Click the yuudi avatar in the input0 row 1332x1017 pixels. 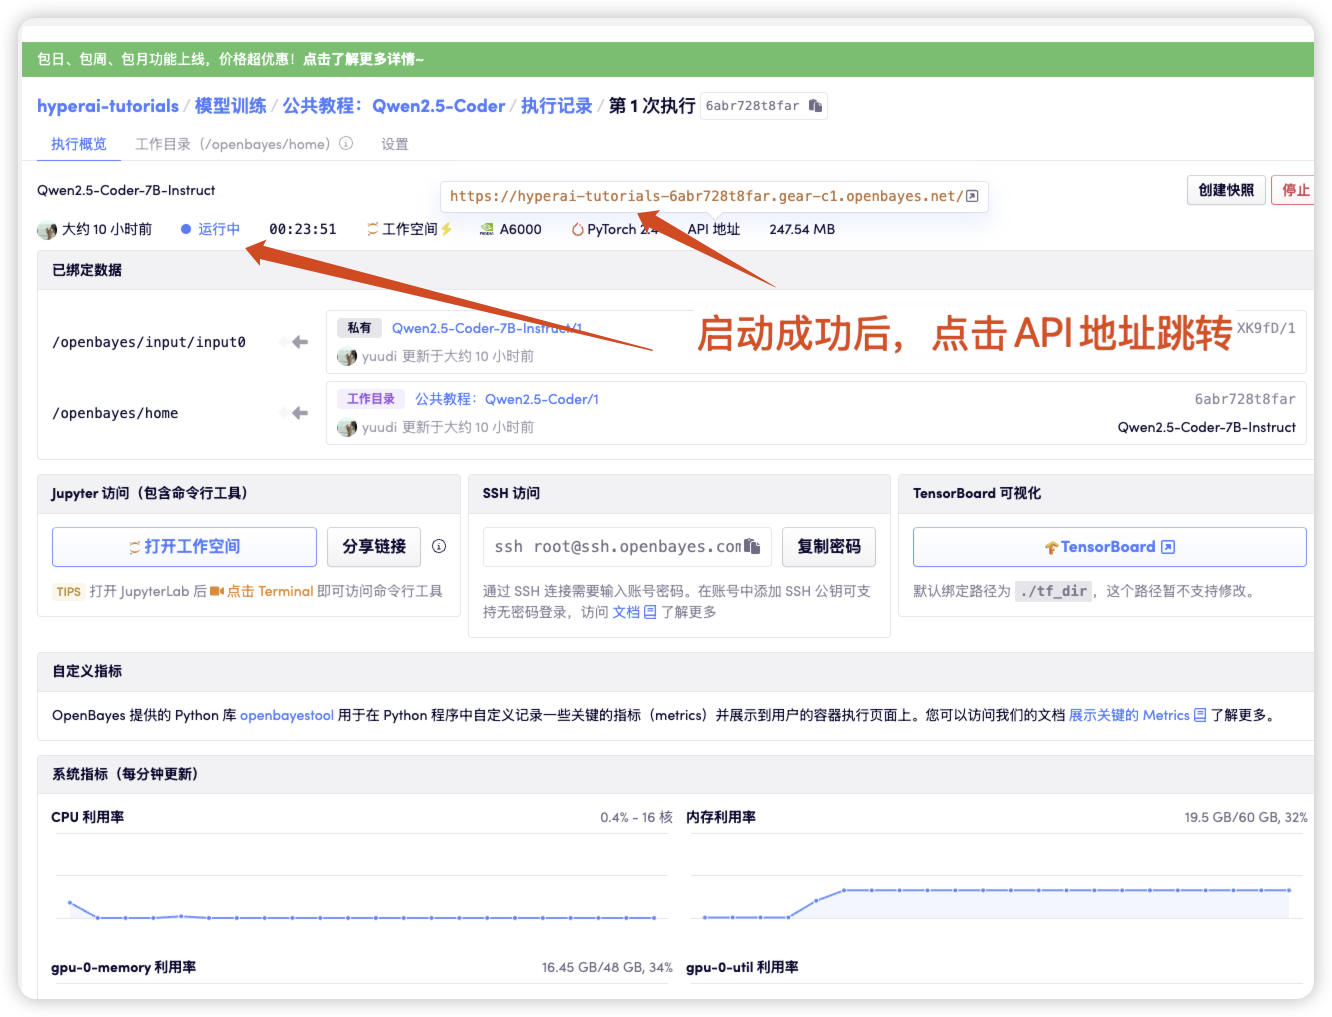point(347,357)
